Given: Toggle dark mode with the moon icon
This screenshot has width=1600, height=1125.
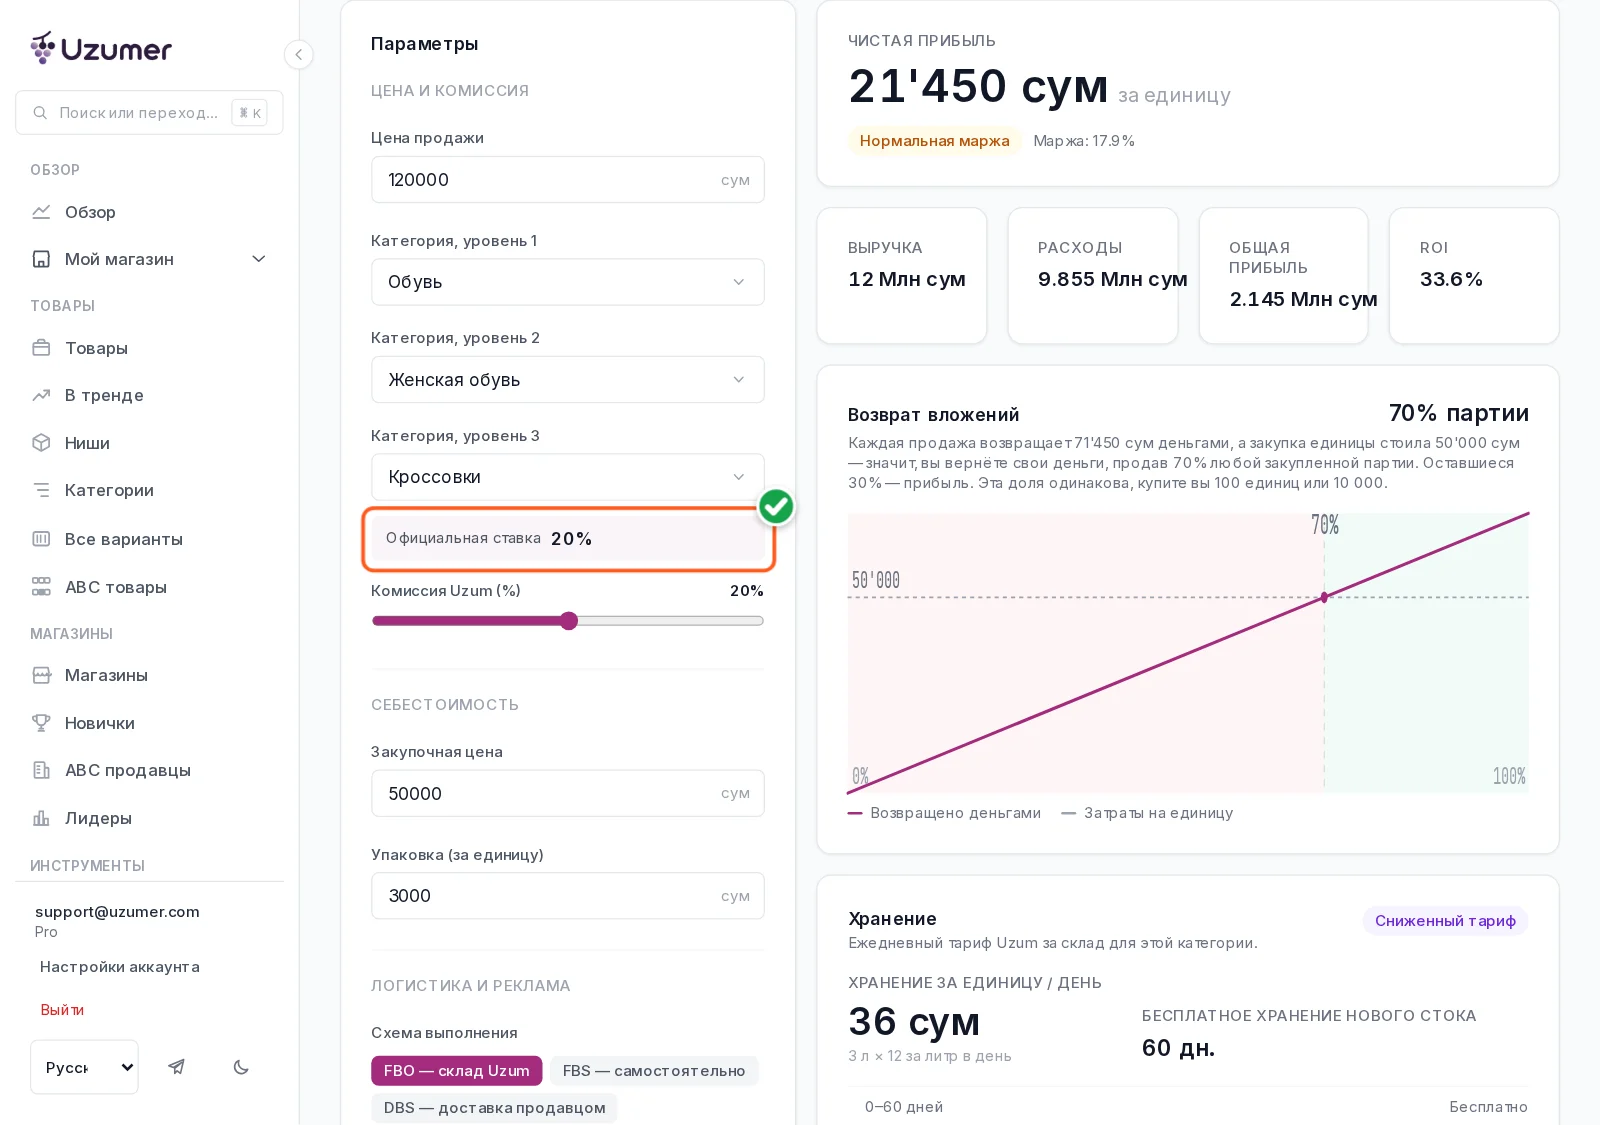Looking at the screenshot, I should (241, 1067).
